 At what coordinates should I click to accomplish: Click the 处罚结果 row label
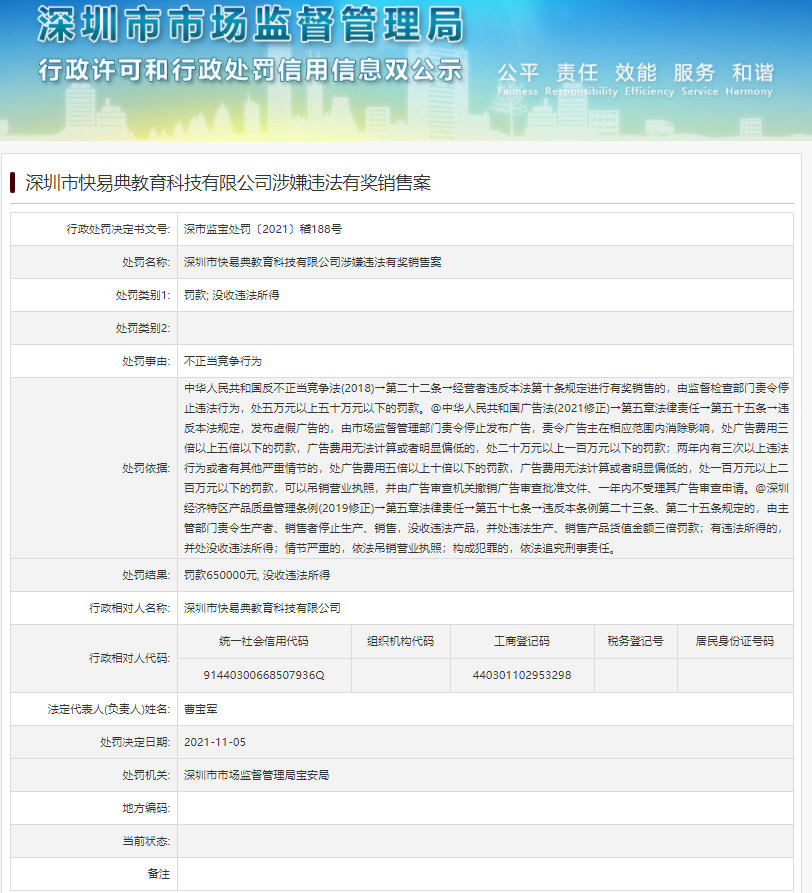[x=146, y=575]
